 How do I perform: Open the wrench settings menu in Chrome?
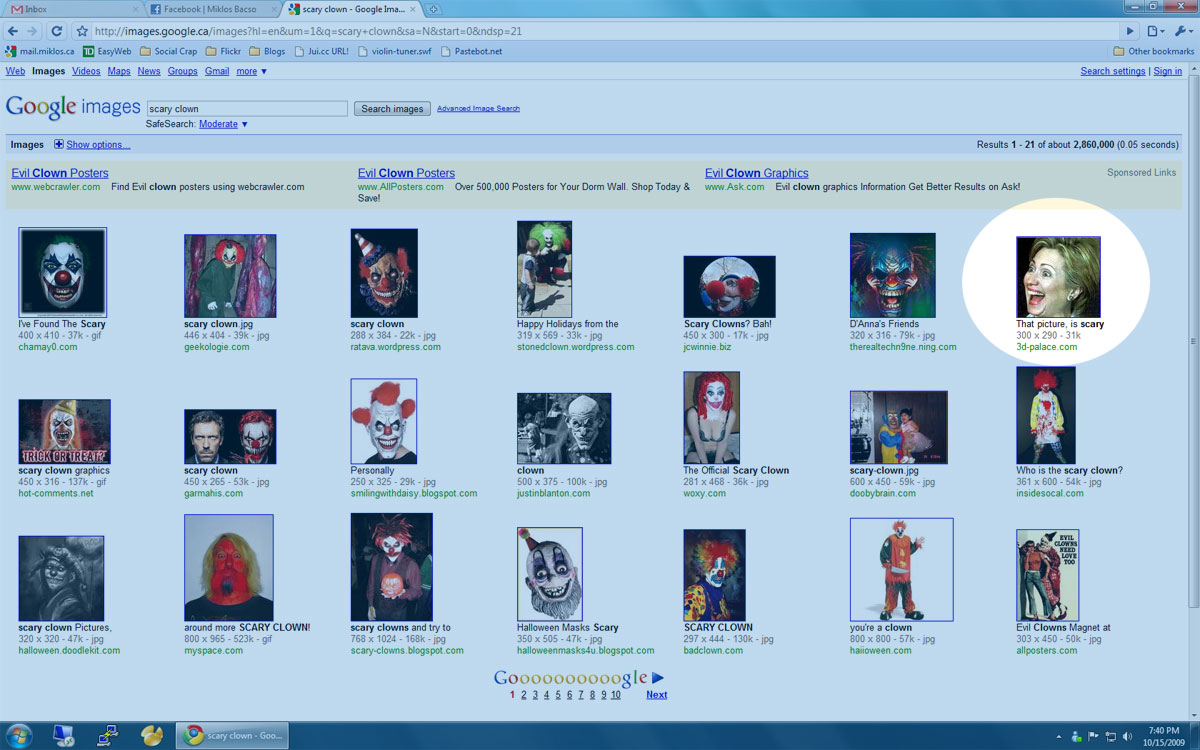coord(1182,31)
